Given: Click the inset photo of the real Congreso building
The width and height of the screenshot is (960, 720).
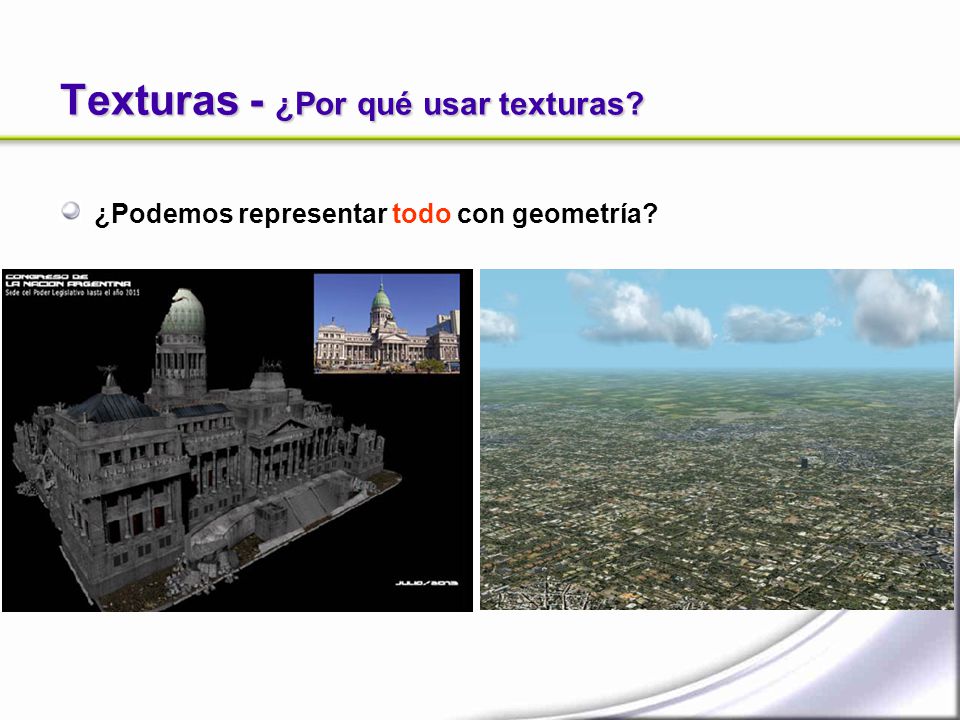Looking at the screenshot, I should click(x=387, y=323).
